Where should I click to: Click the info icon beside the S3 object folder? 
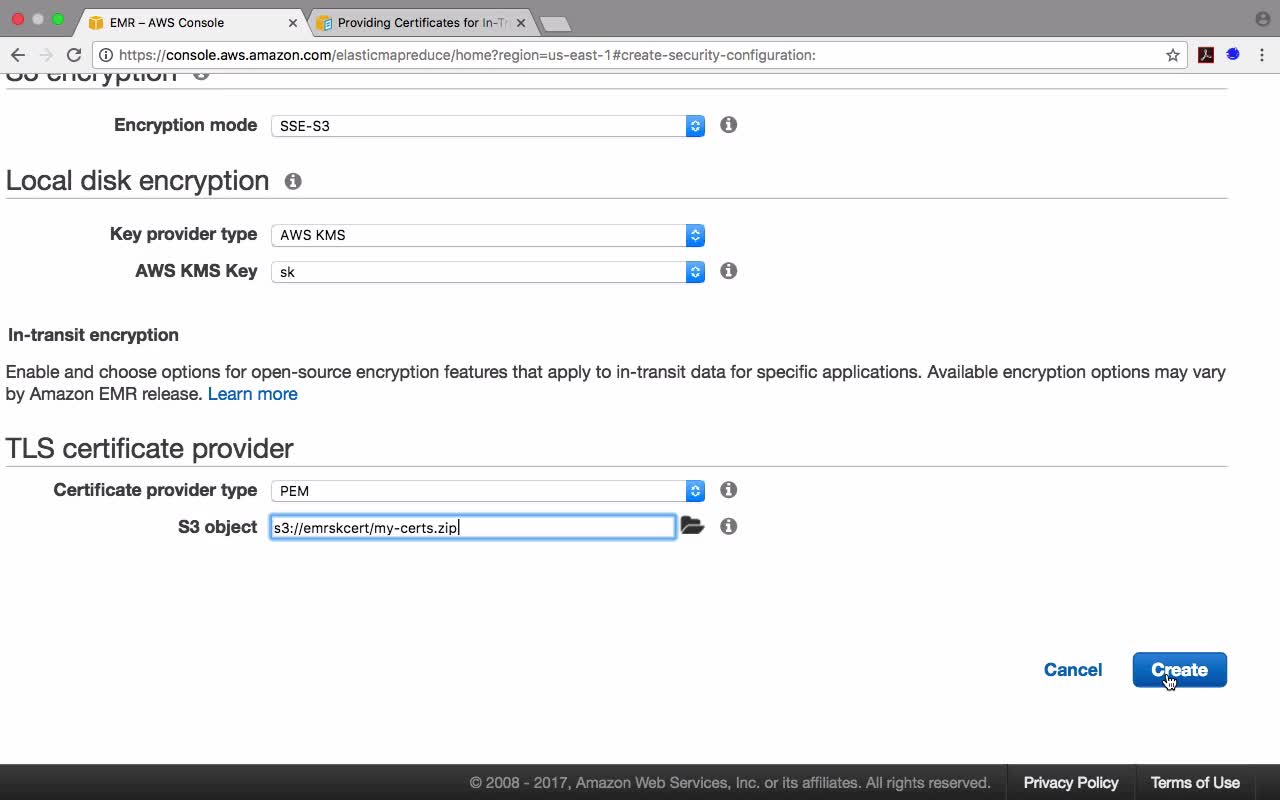[729, 526]
